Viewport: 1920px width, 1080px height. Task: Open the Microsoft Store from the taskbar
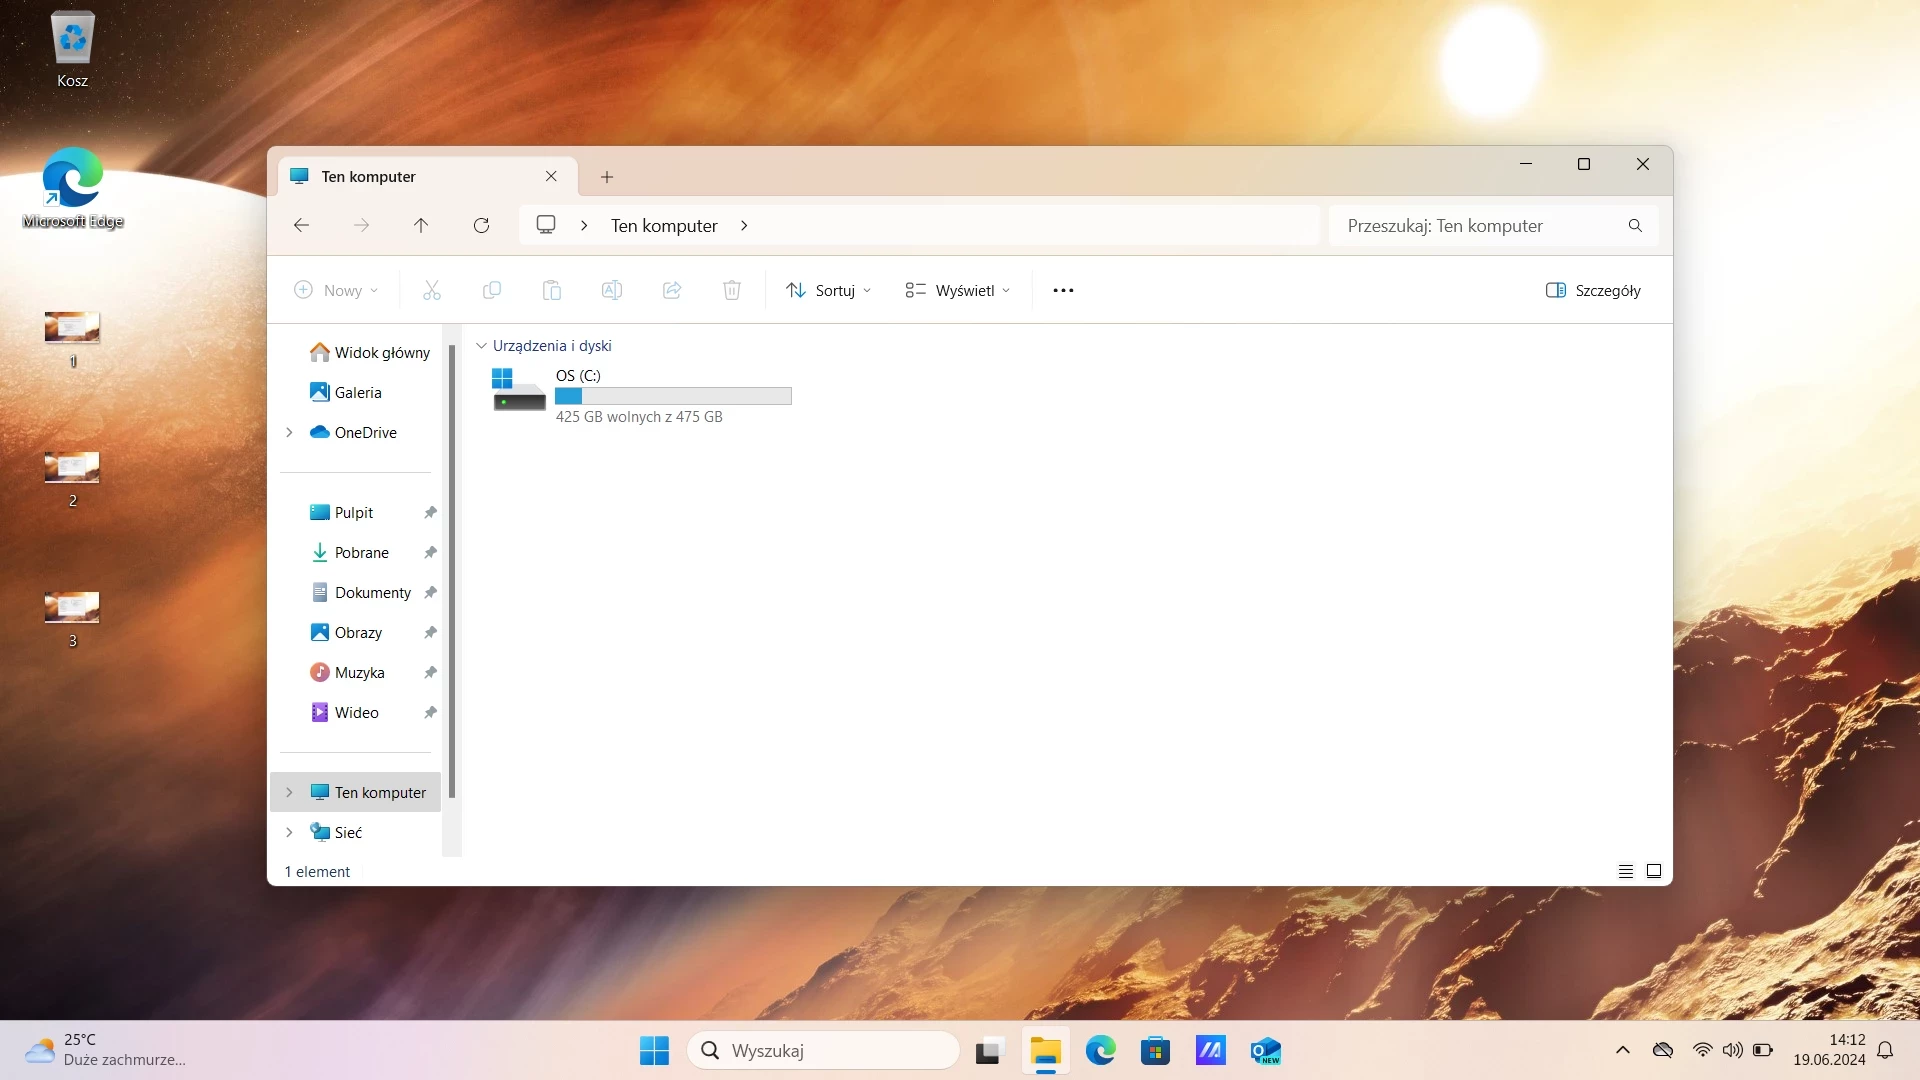click(1155, 1051)
